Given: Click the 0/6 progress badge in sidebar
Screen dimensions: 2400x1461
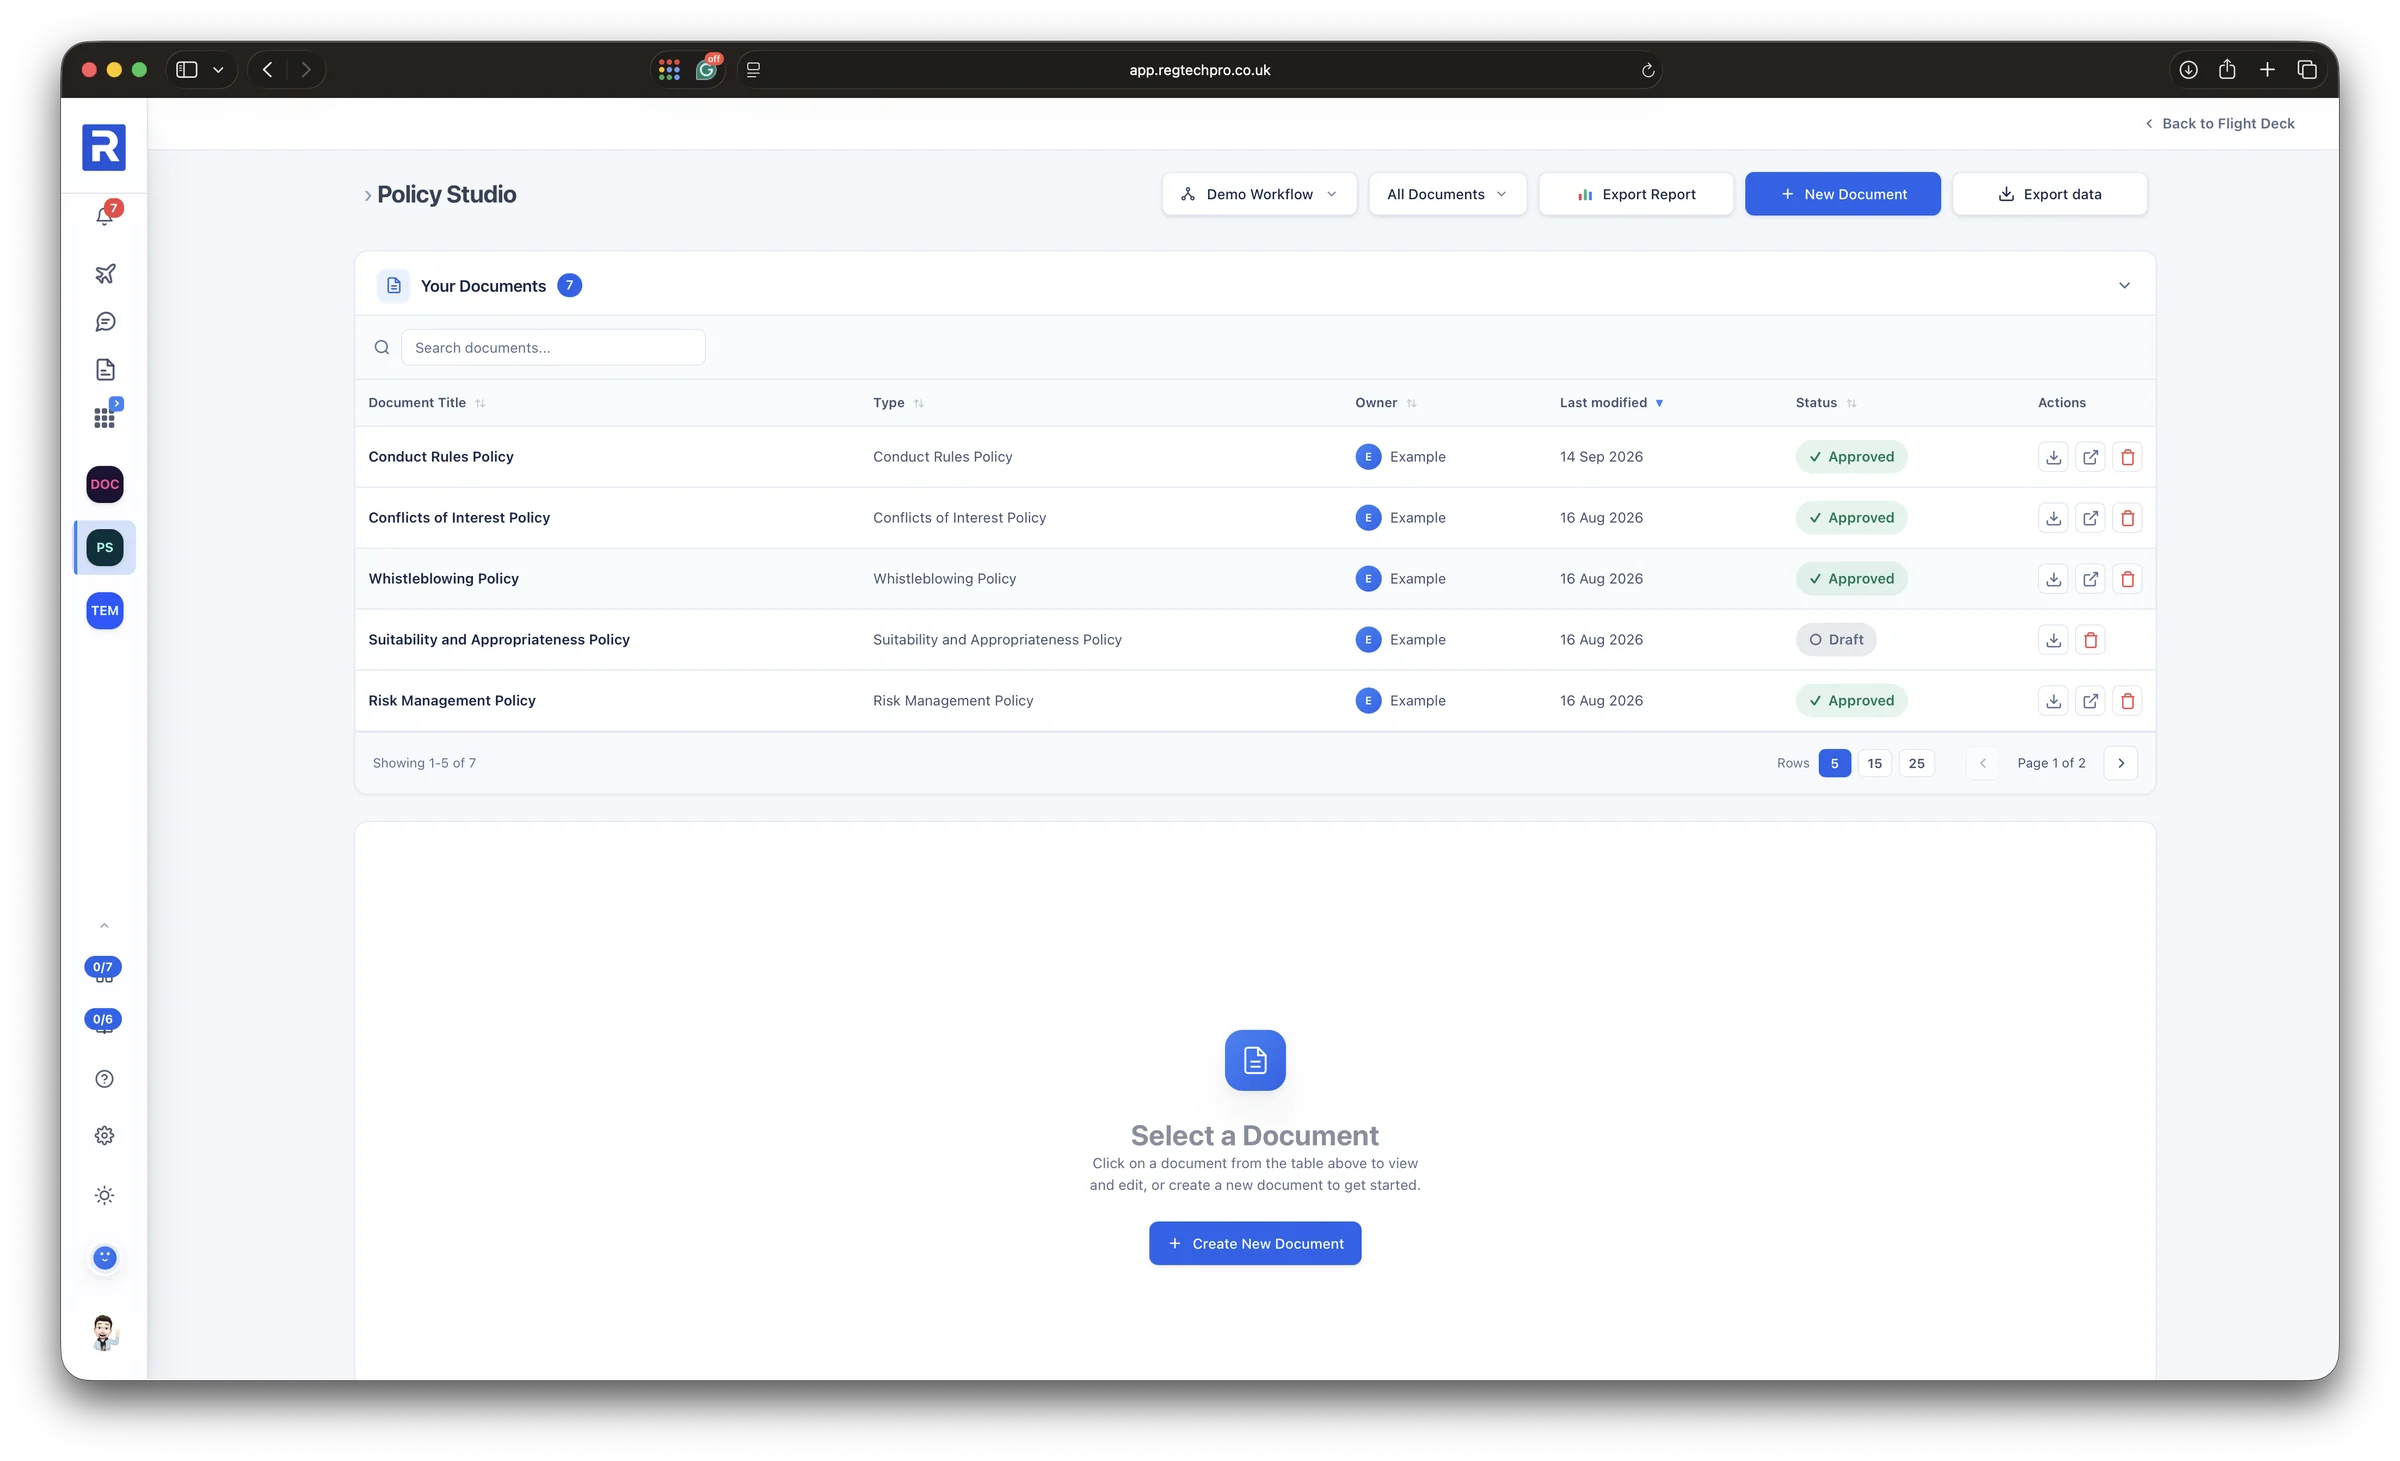Looking at the screenshot, I should [x=103, y=1021].
